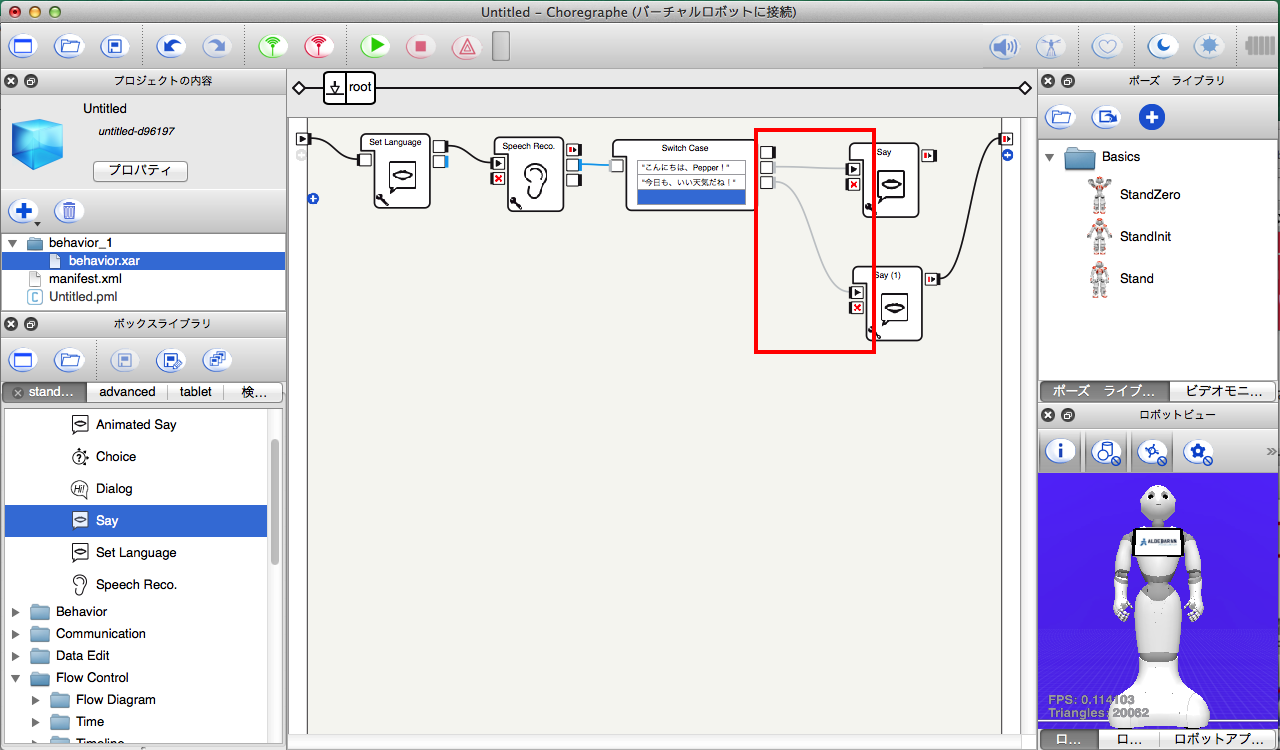Click the root breadcrumb box

point(349,88)
